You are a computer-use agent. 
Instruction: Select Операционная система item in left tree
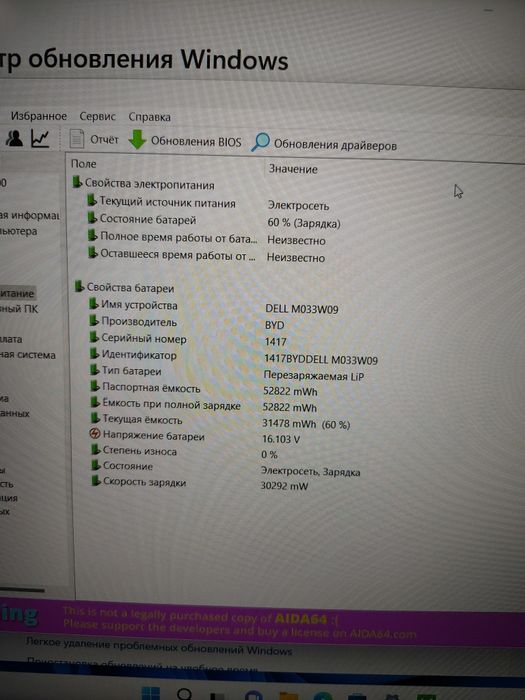coord(28,355)
